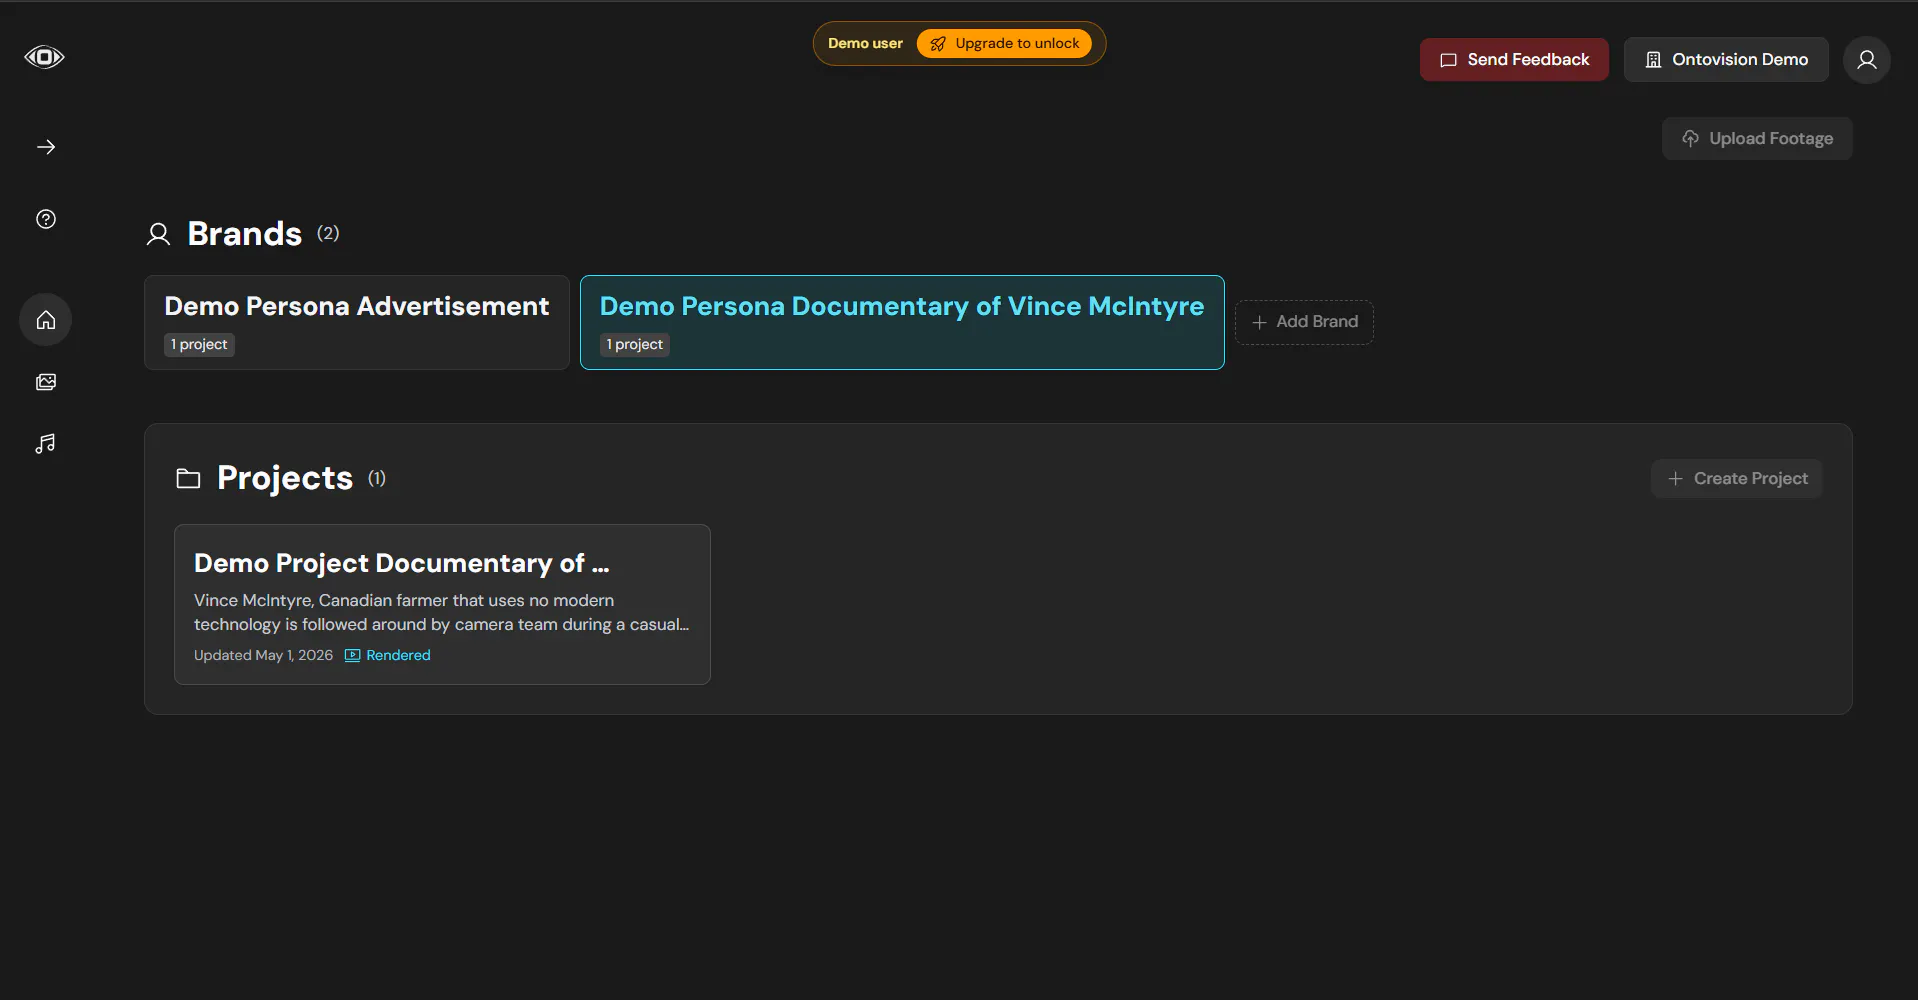The width and height of the screenshot is (1918, 1000).
Task: Go to Home in sidebar
Action: click(x=46, y=320)
